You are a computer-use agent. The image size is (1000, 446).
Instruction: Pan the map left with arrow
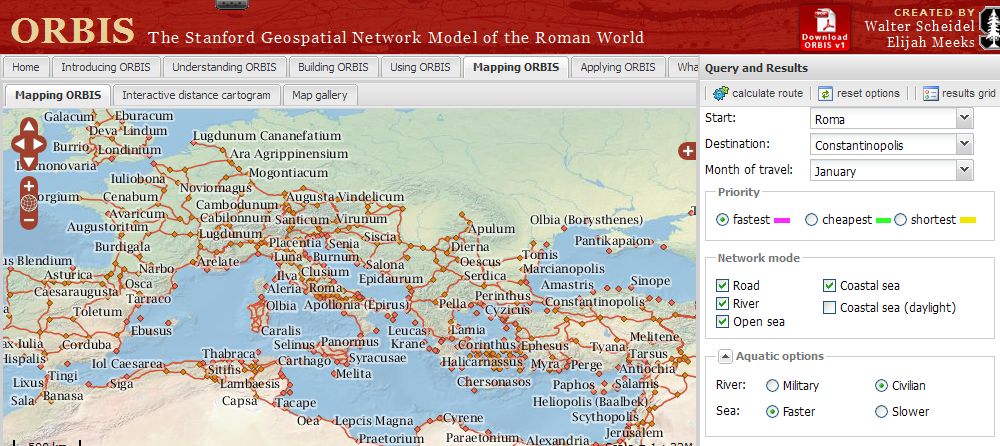18,144
